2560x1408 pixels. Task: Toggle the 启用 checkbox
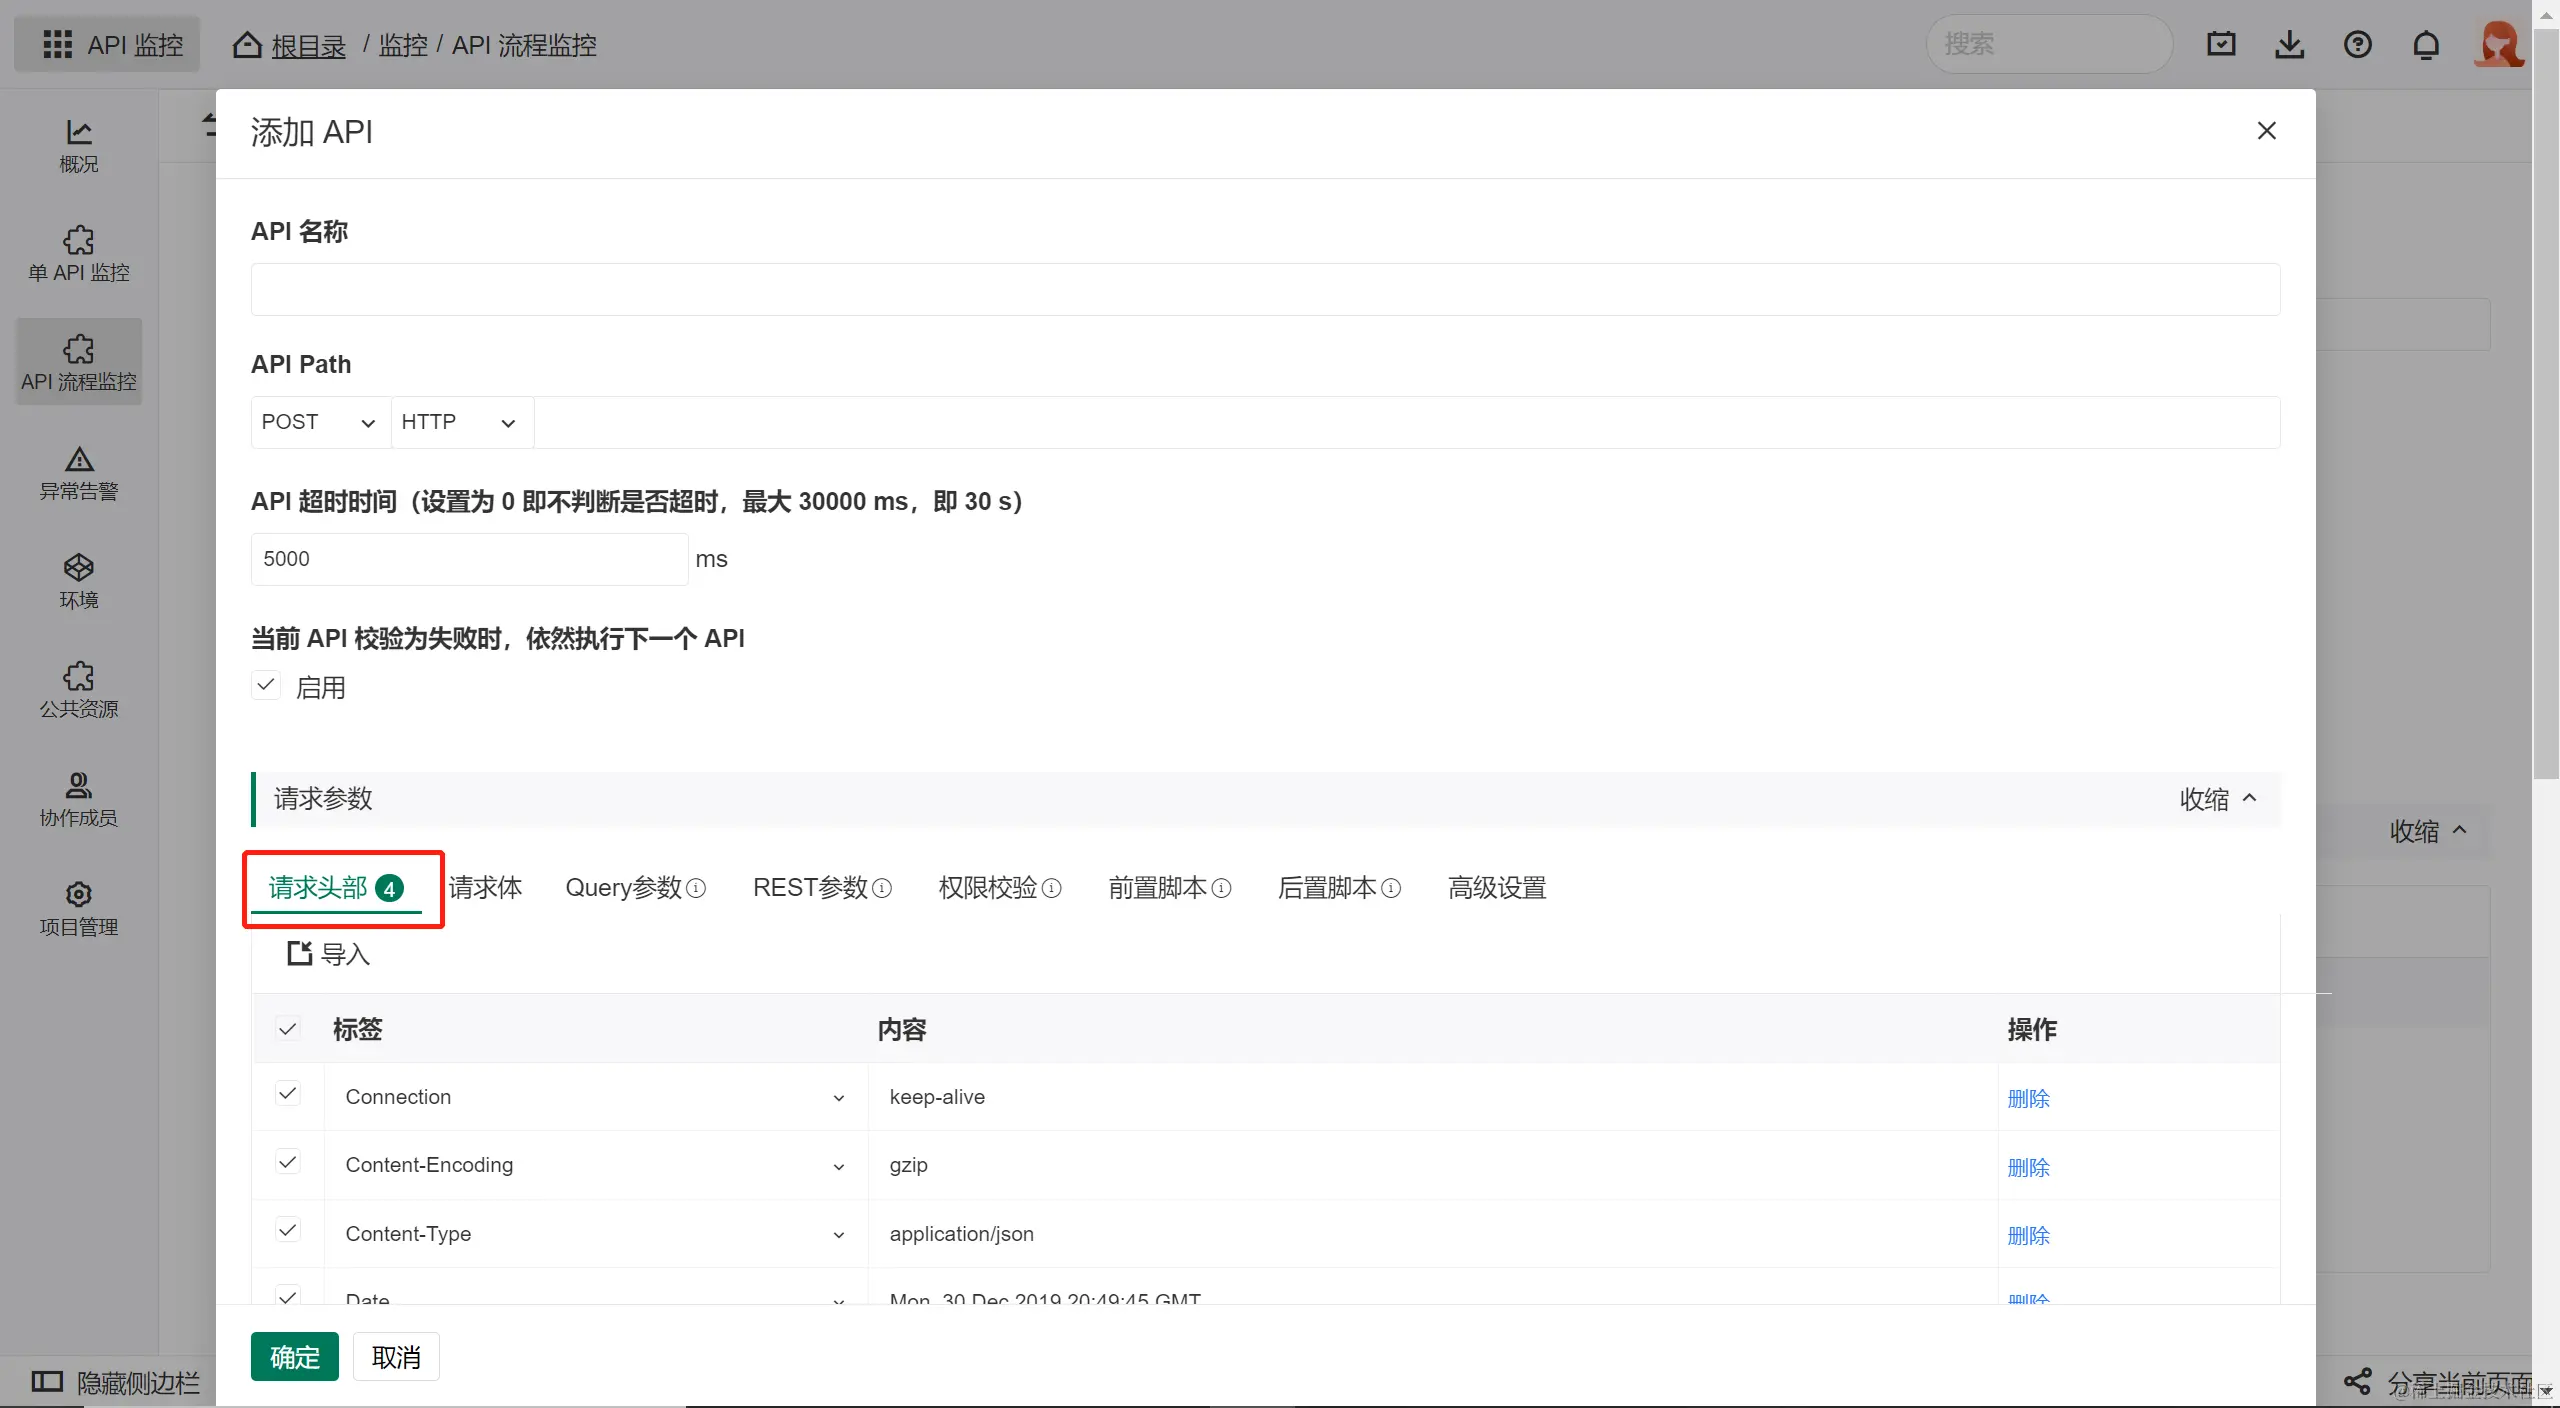[x=266, y=686]
